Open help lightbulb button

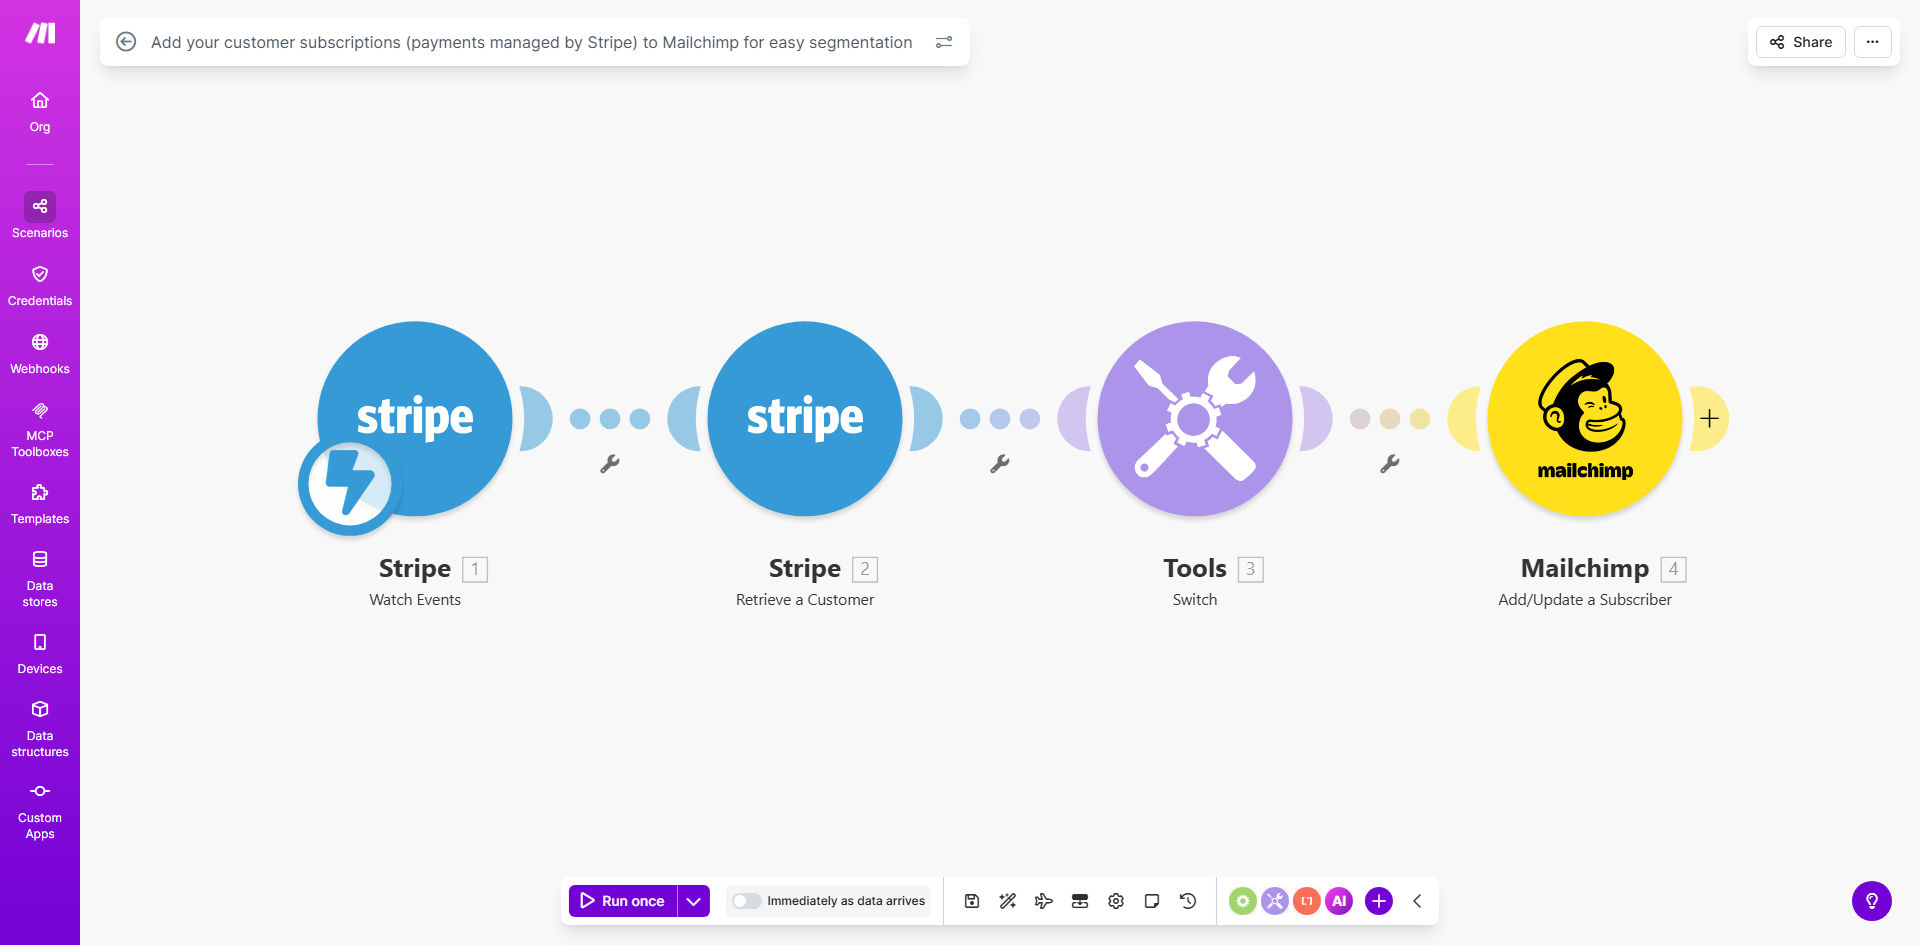point(1872,901)
